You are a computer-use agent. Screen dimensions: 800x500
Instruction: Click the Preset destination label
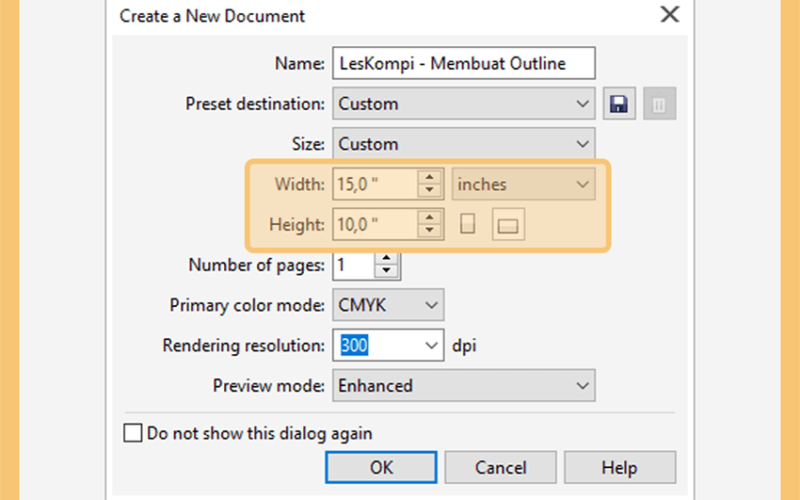click(x=255, y=104)
